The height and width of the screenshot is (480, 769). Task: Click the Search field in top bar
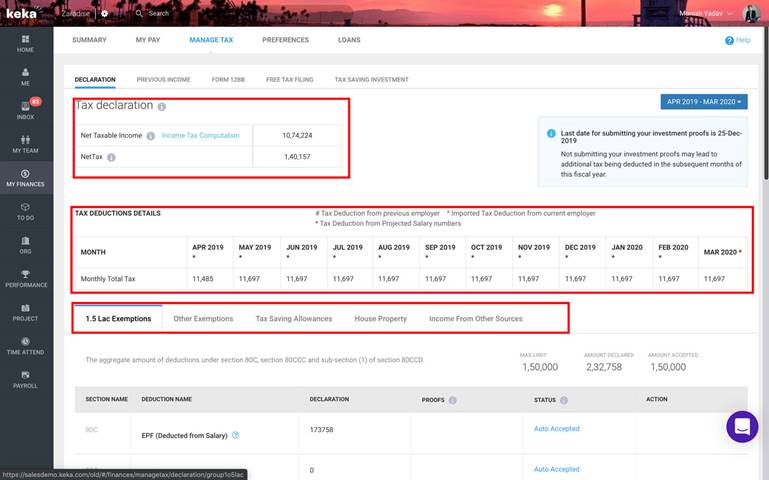tap(159, 14)
